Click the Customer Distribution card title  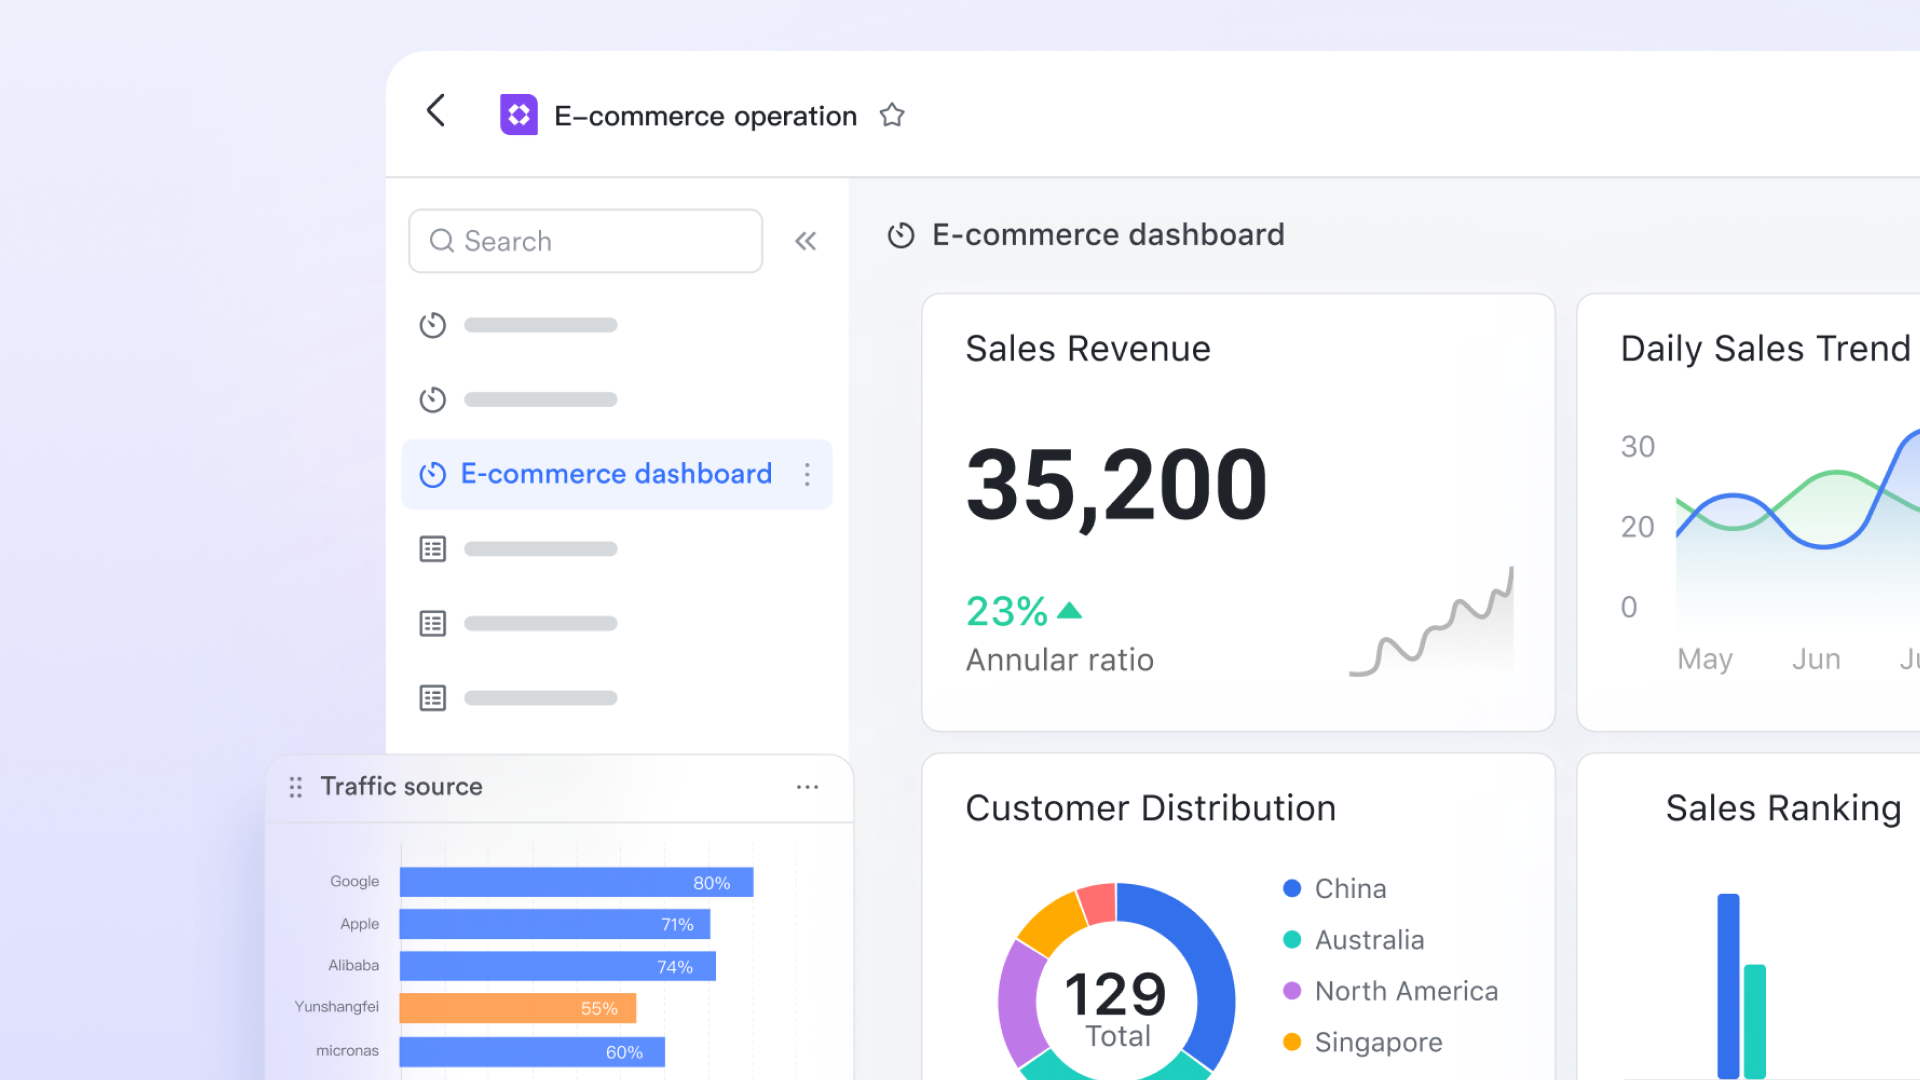coord(1150,808)
